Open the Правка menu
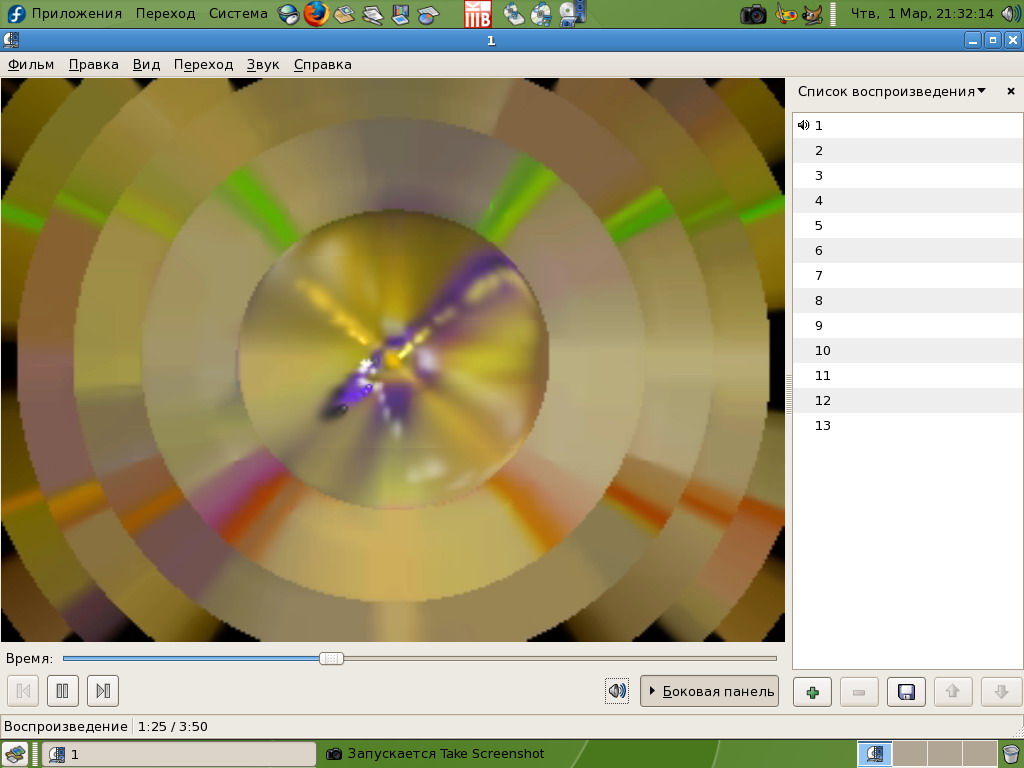1024x768 pixels. tap(93, 65)
